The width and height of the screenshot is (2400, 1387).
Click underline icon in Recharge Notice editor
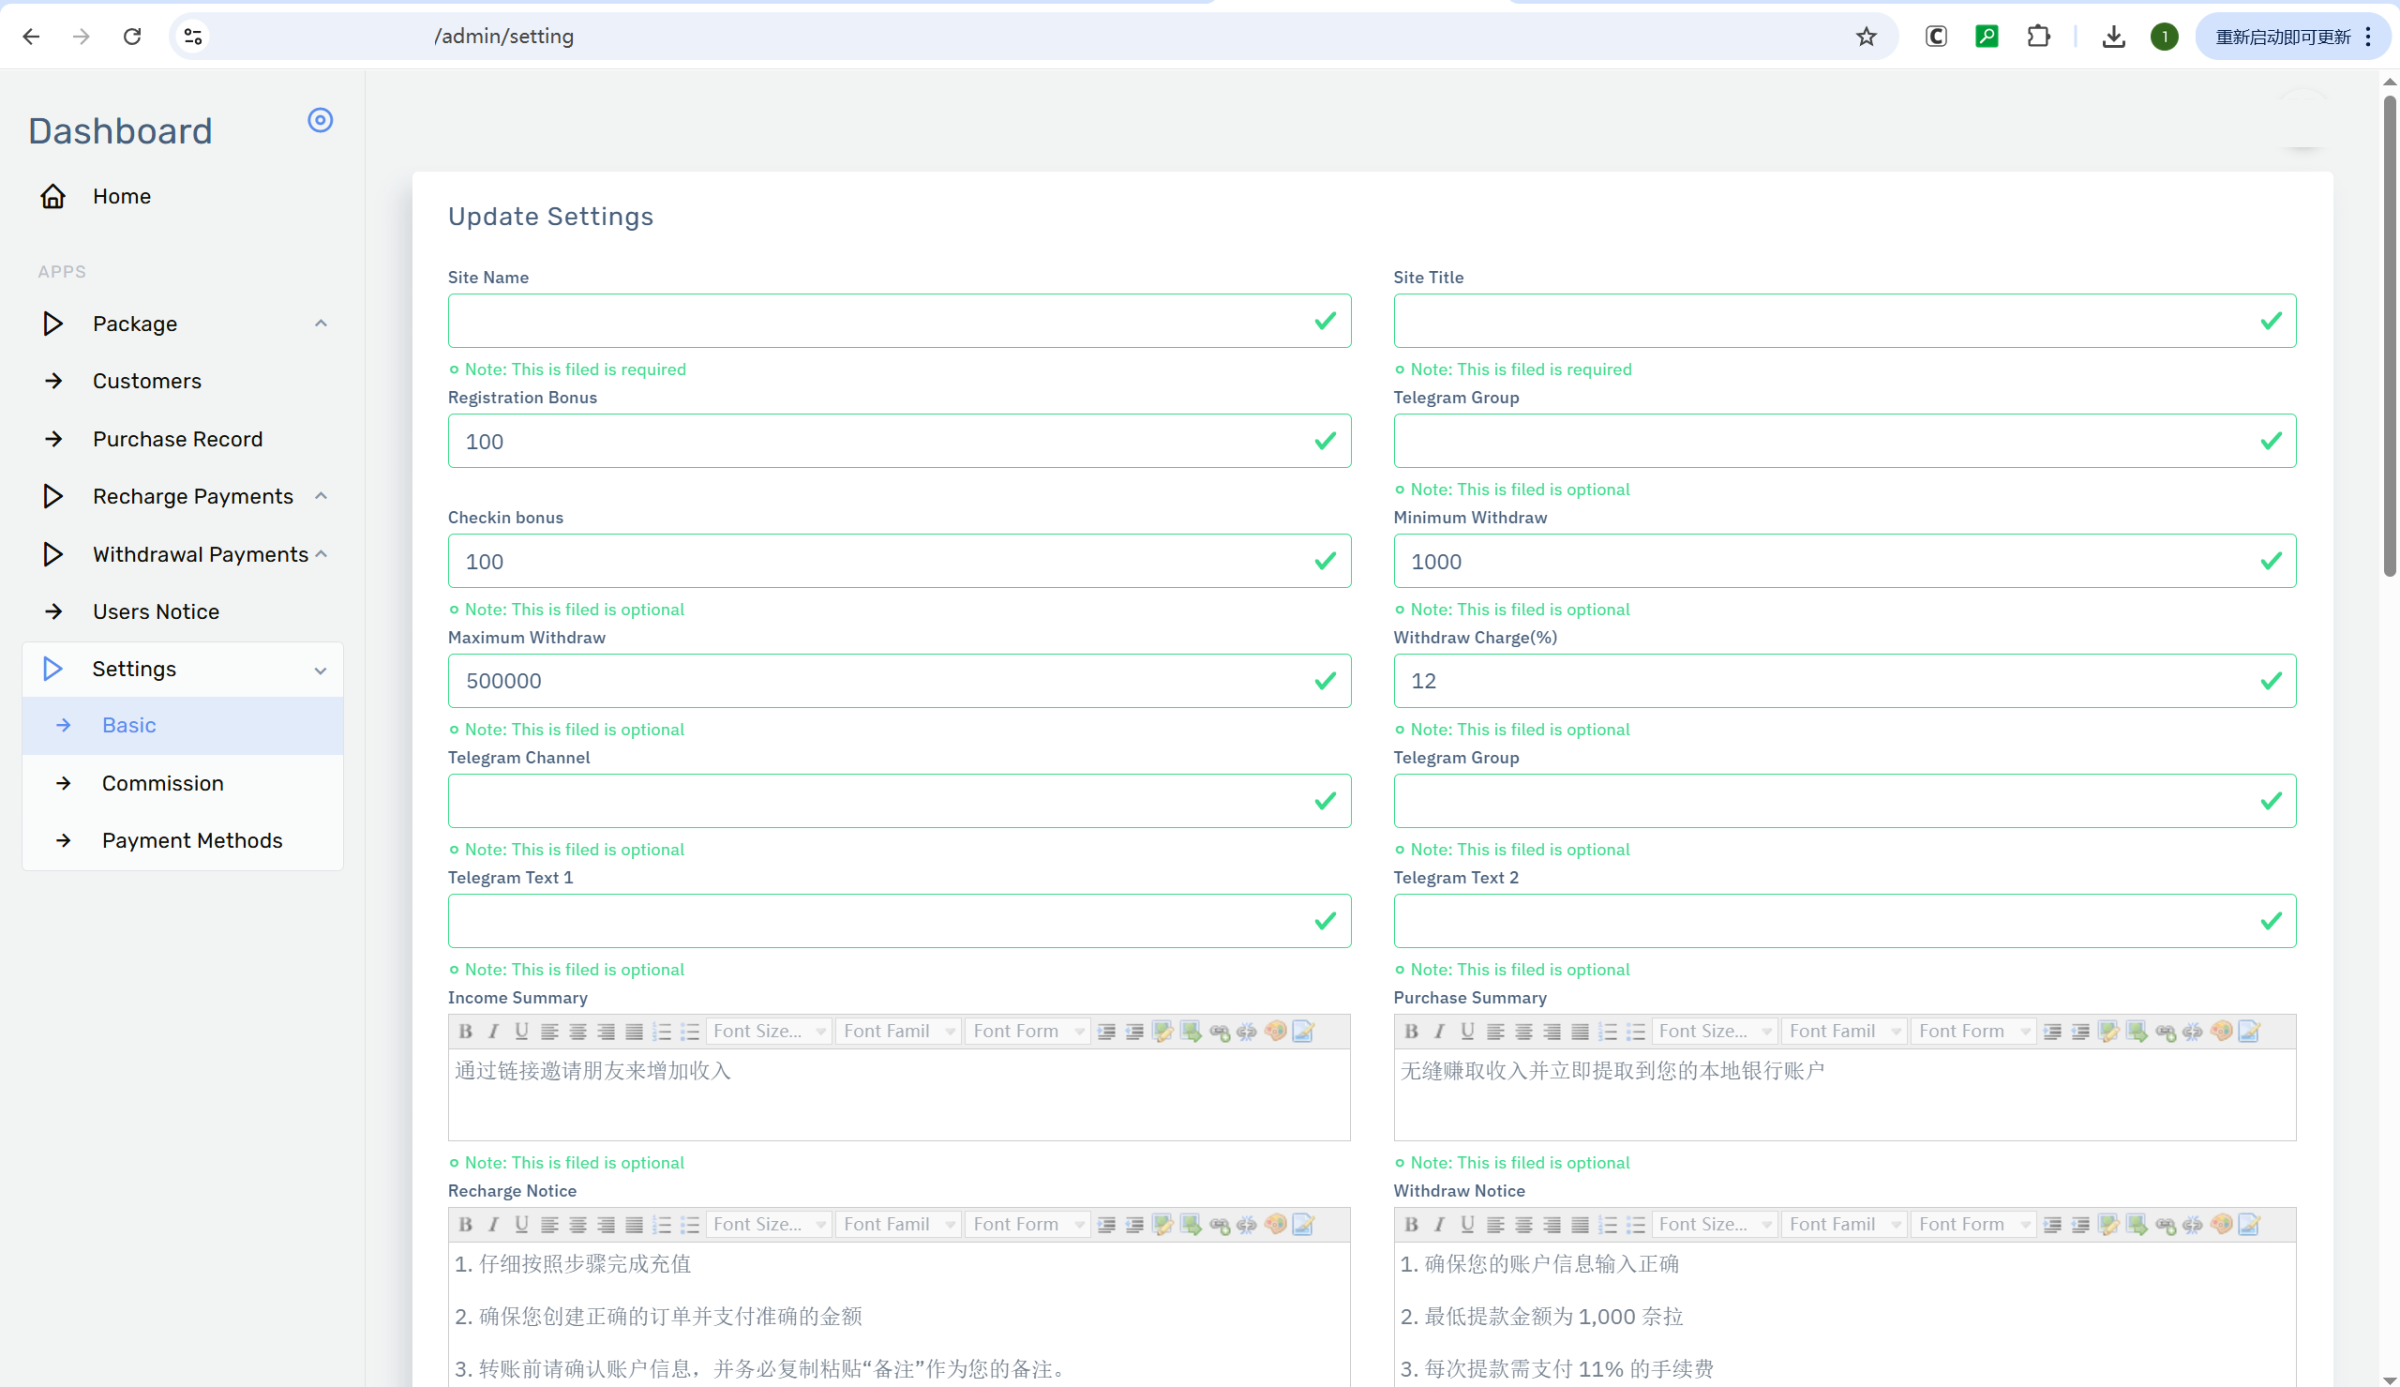(521, 1224)
